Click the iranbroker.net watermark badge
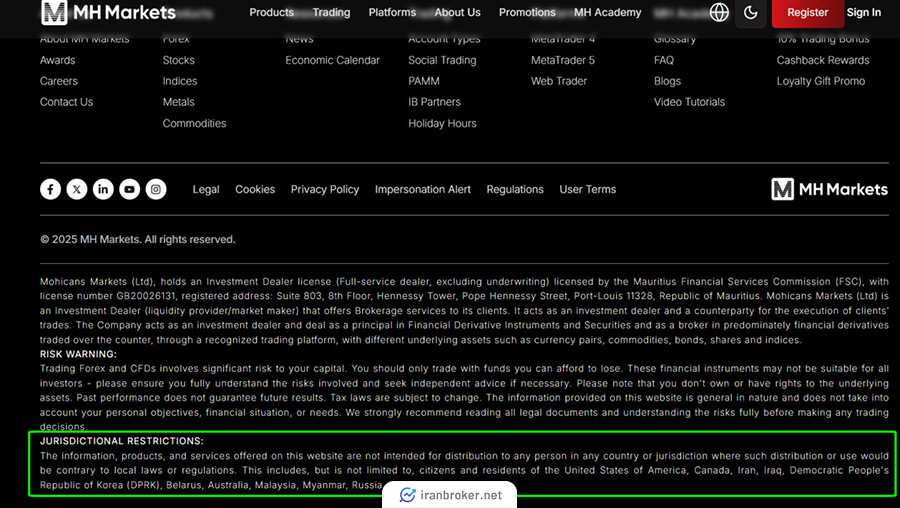This screenshot has width=900, height=508. pos(450,495)
